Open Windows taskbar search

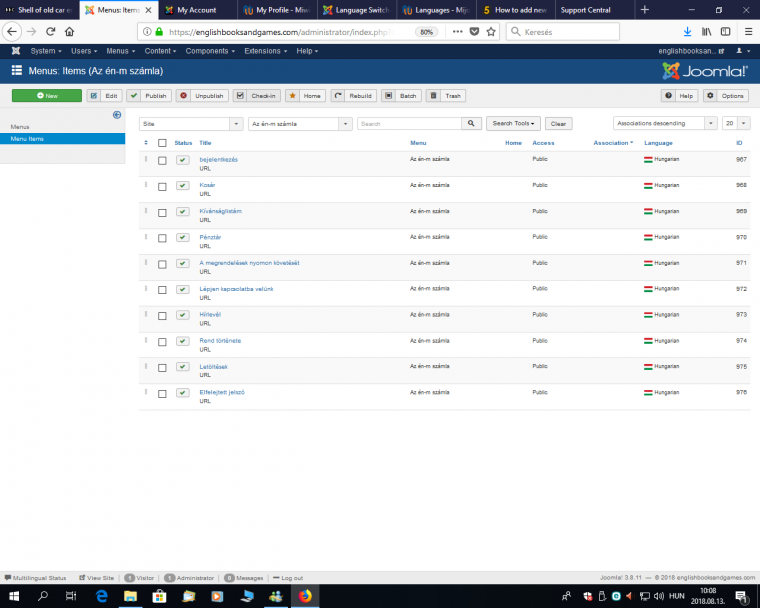pyautogui.click(x=43, y=596)
